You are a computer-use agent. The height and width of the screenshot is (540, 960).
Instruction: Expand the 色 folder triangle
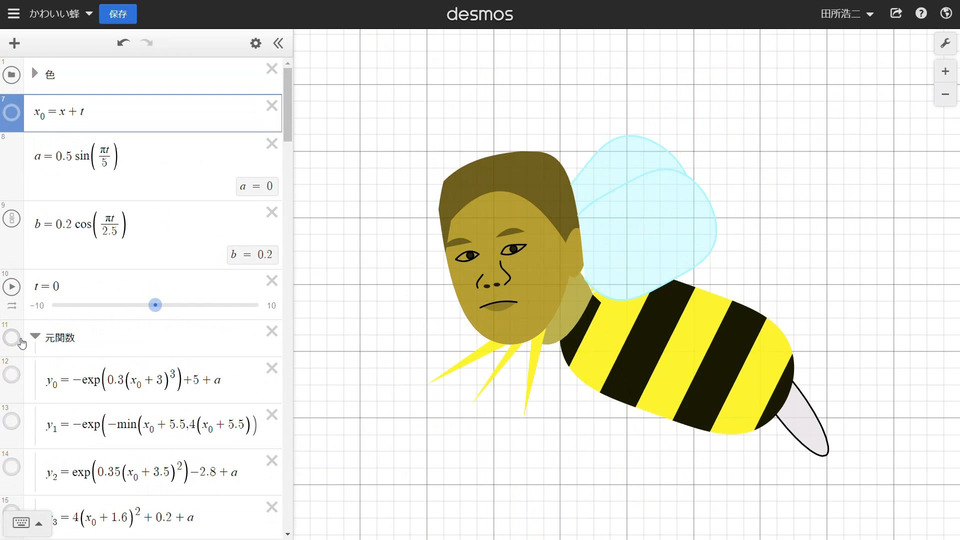coord(35,73)
